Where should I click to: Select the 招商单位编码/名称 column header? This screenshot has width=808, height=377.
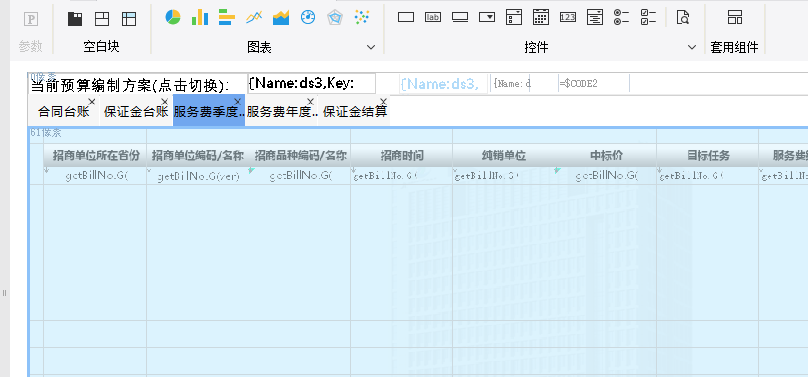pyautogui.click(x=198, y=155)
